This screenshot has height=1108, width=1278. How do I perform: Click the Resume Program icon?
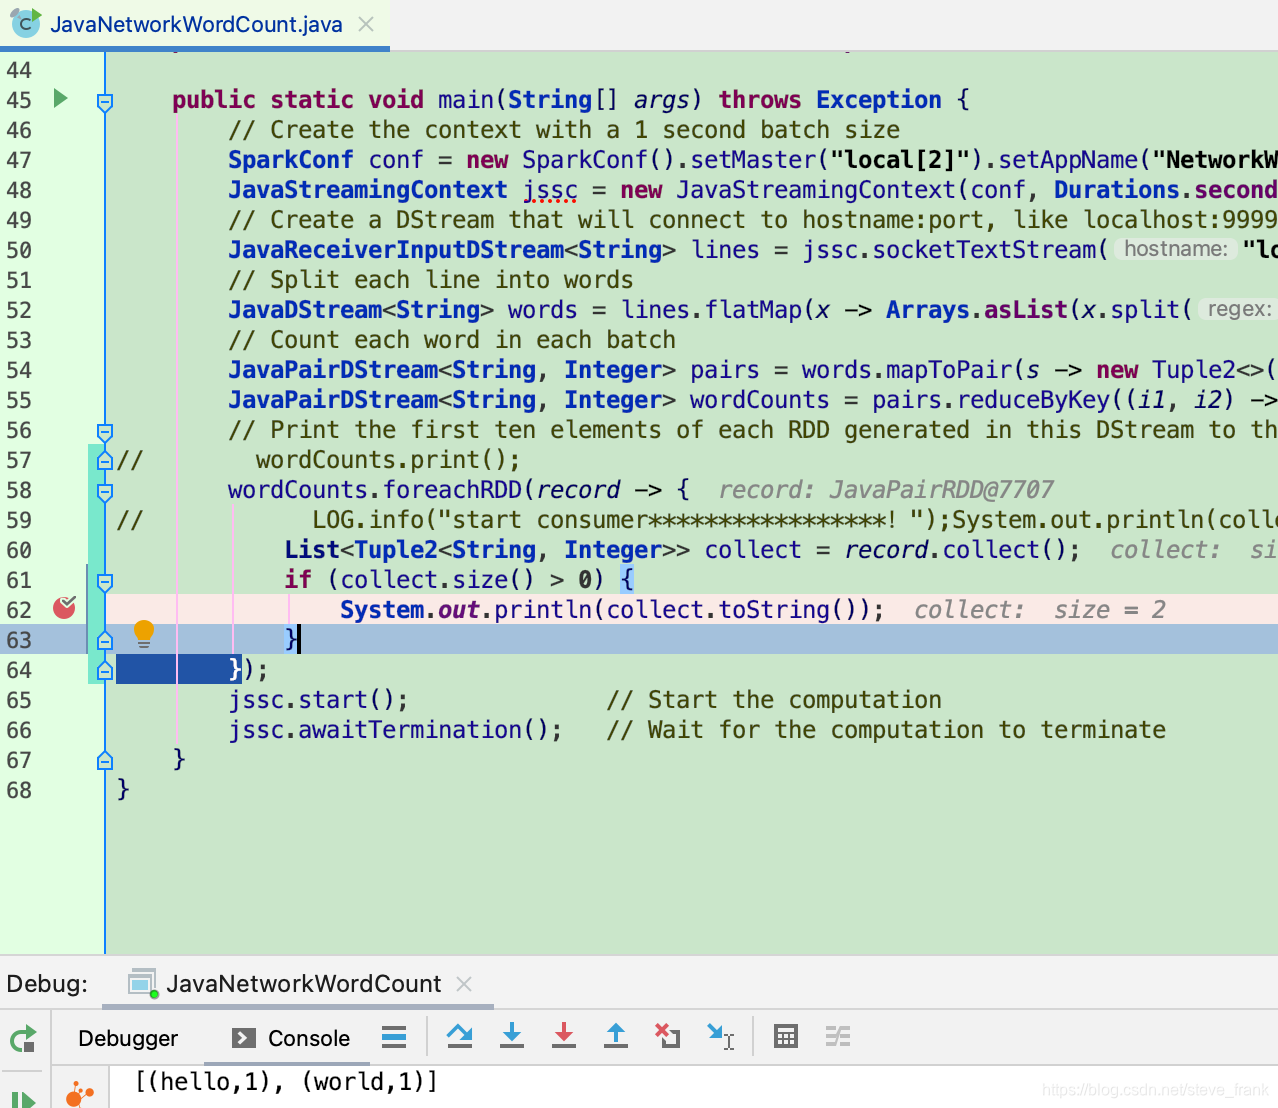(23, 1100)
